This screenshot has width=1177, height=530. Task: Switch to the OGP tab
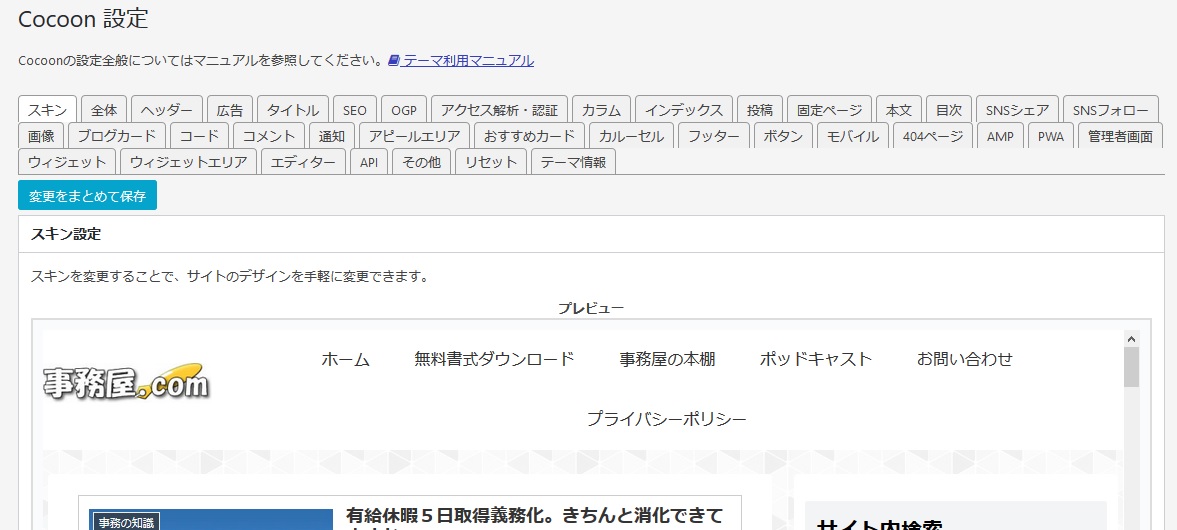404,110
